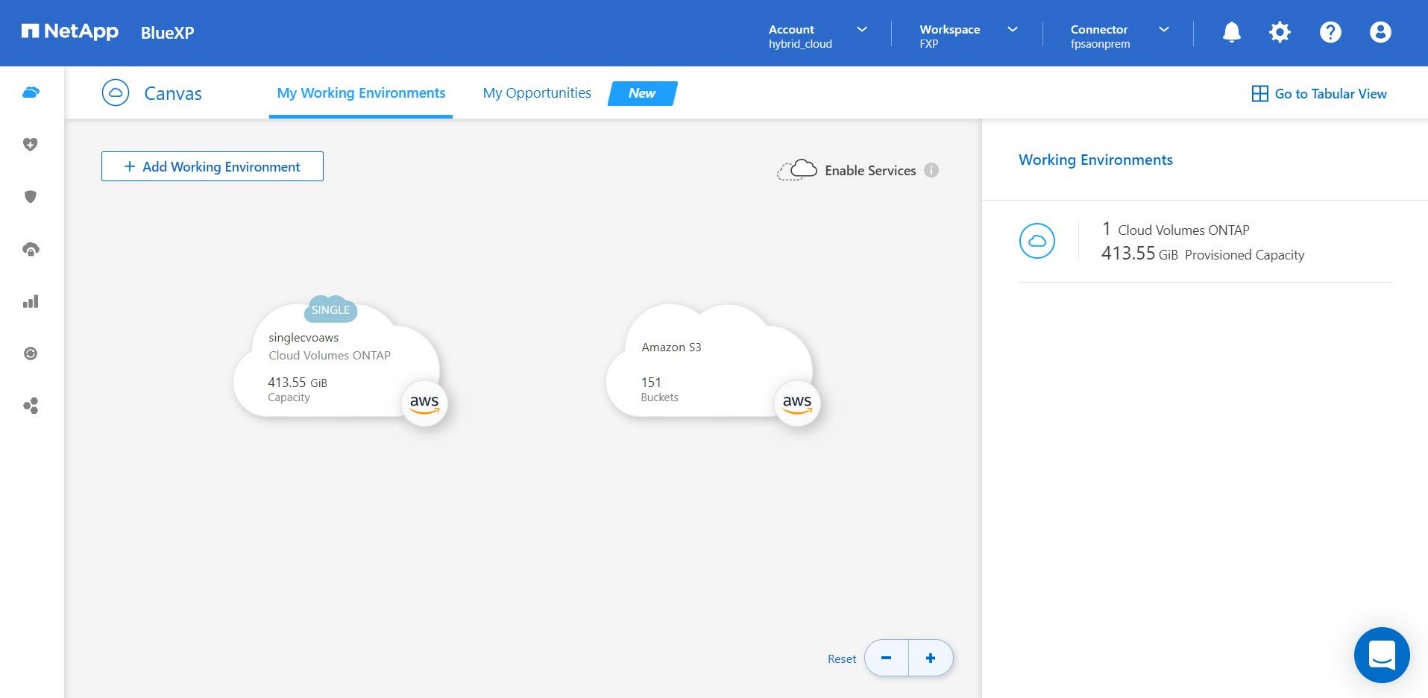Switch to My Working Environments tab
The image size is (1428, 698).
(361, 93)
